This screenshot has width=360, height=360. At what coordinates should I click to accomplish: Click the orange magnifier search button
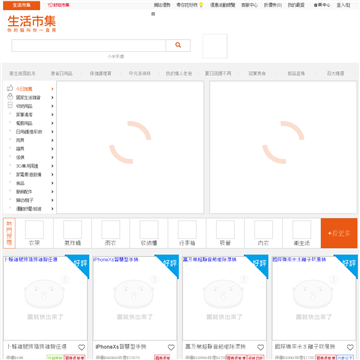tap(178, 45)
